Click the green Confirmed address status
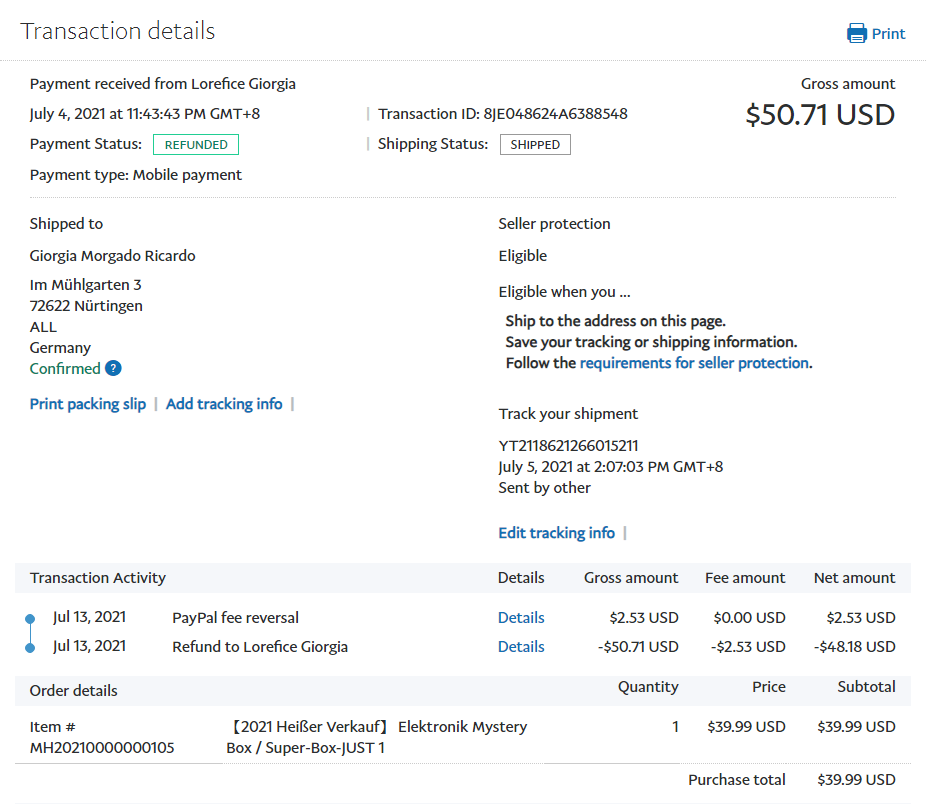The width and height of the screenshot is (926, 804). tap(65, 369)
